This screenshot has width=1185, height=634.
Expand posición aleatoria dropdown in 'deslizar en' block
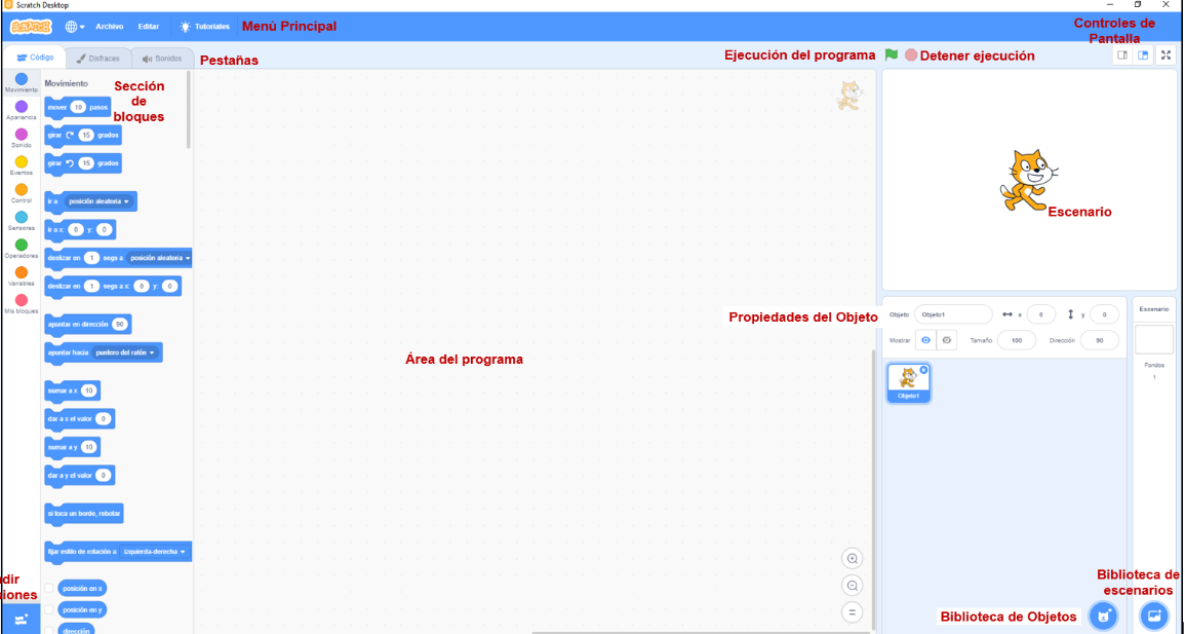(159, 258)
